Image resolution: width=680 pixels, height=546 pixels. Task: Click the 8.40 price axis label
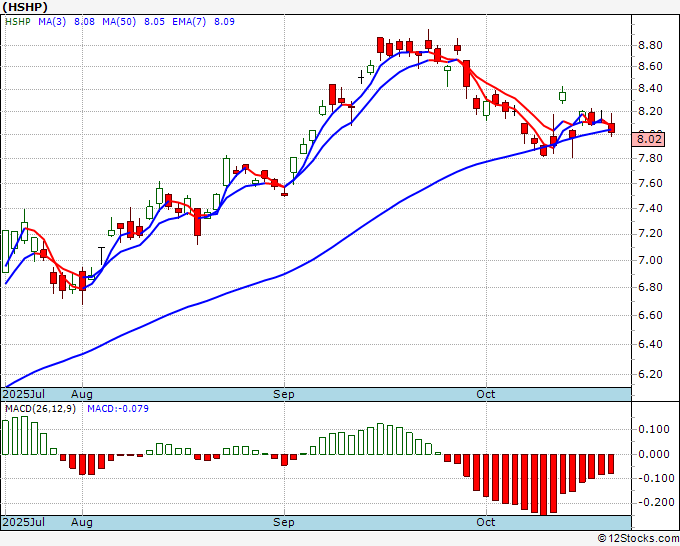click(x=650, y=89)
